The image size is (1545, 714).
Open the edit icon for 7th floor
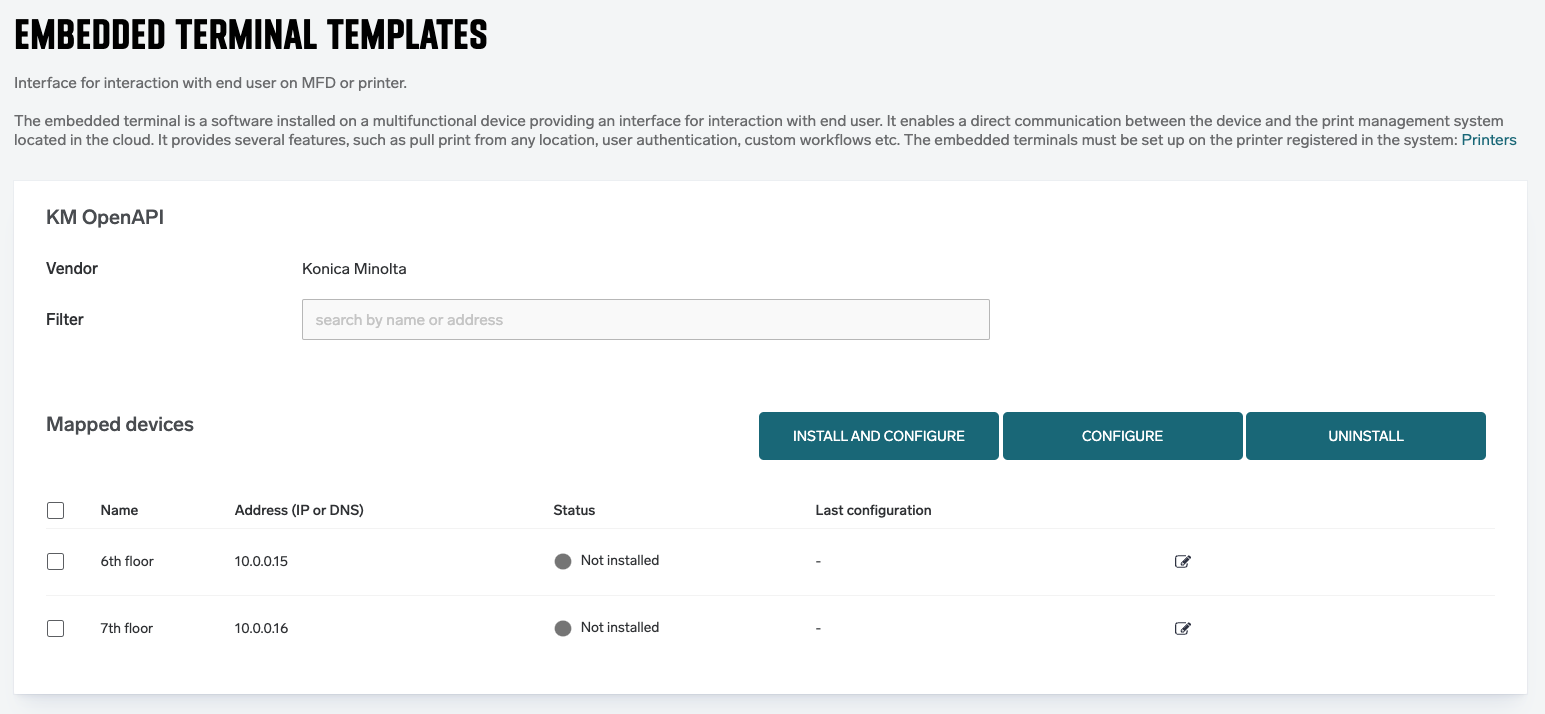[x=1182, y=629]
